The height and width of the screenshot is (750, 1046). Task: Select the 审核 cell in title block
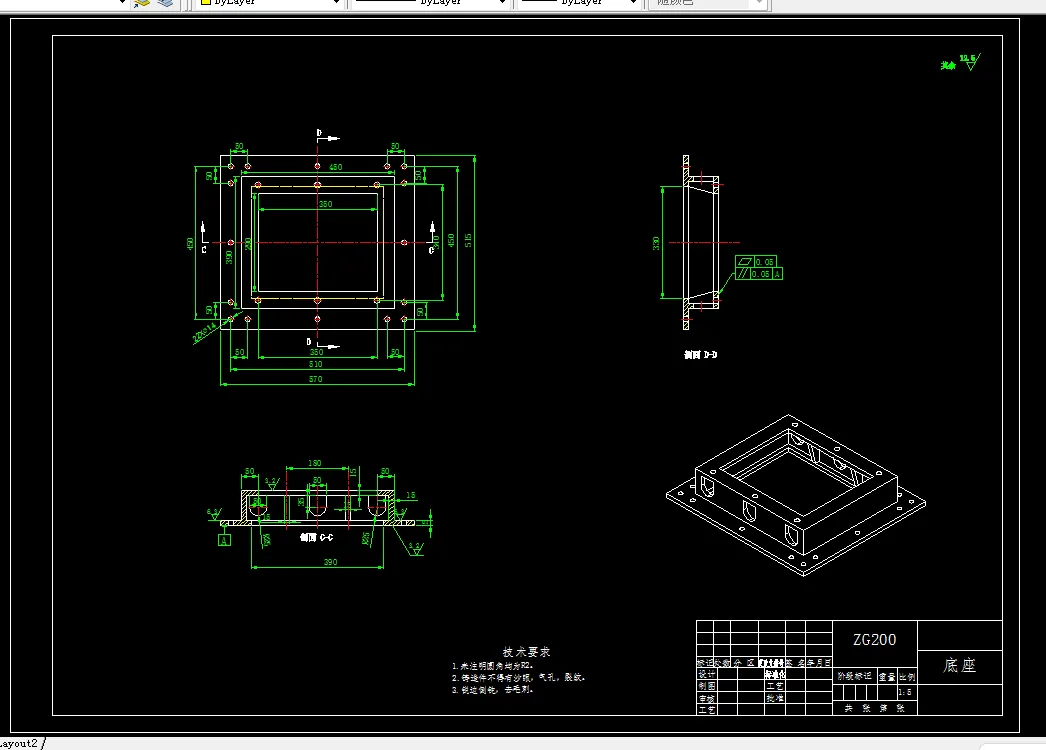(706, 698)
